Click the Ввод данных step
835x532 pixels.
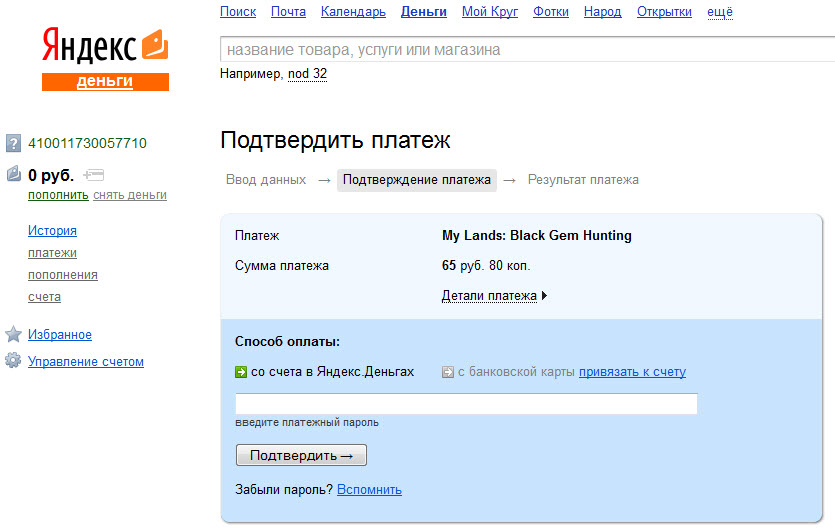[266, 179]
